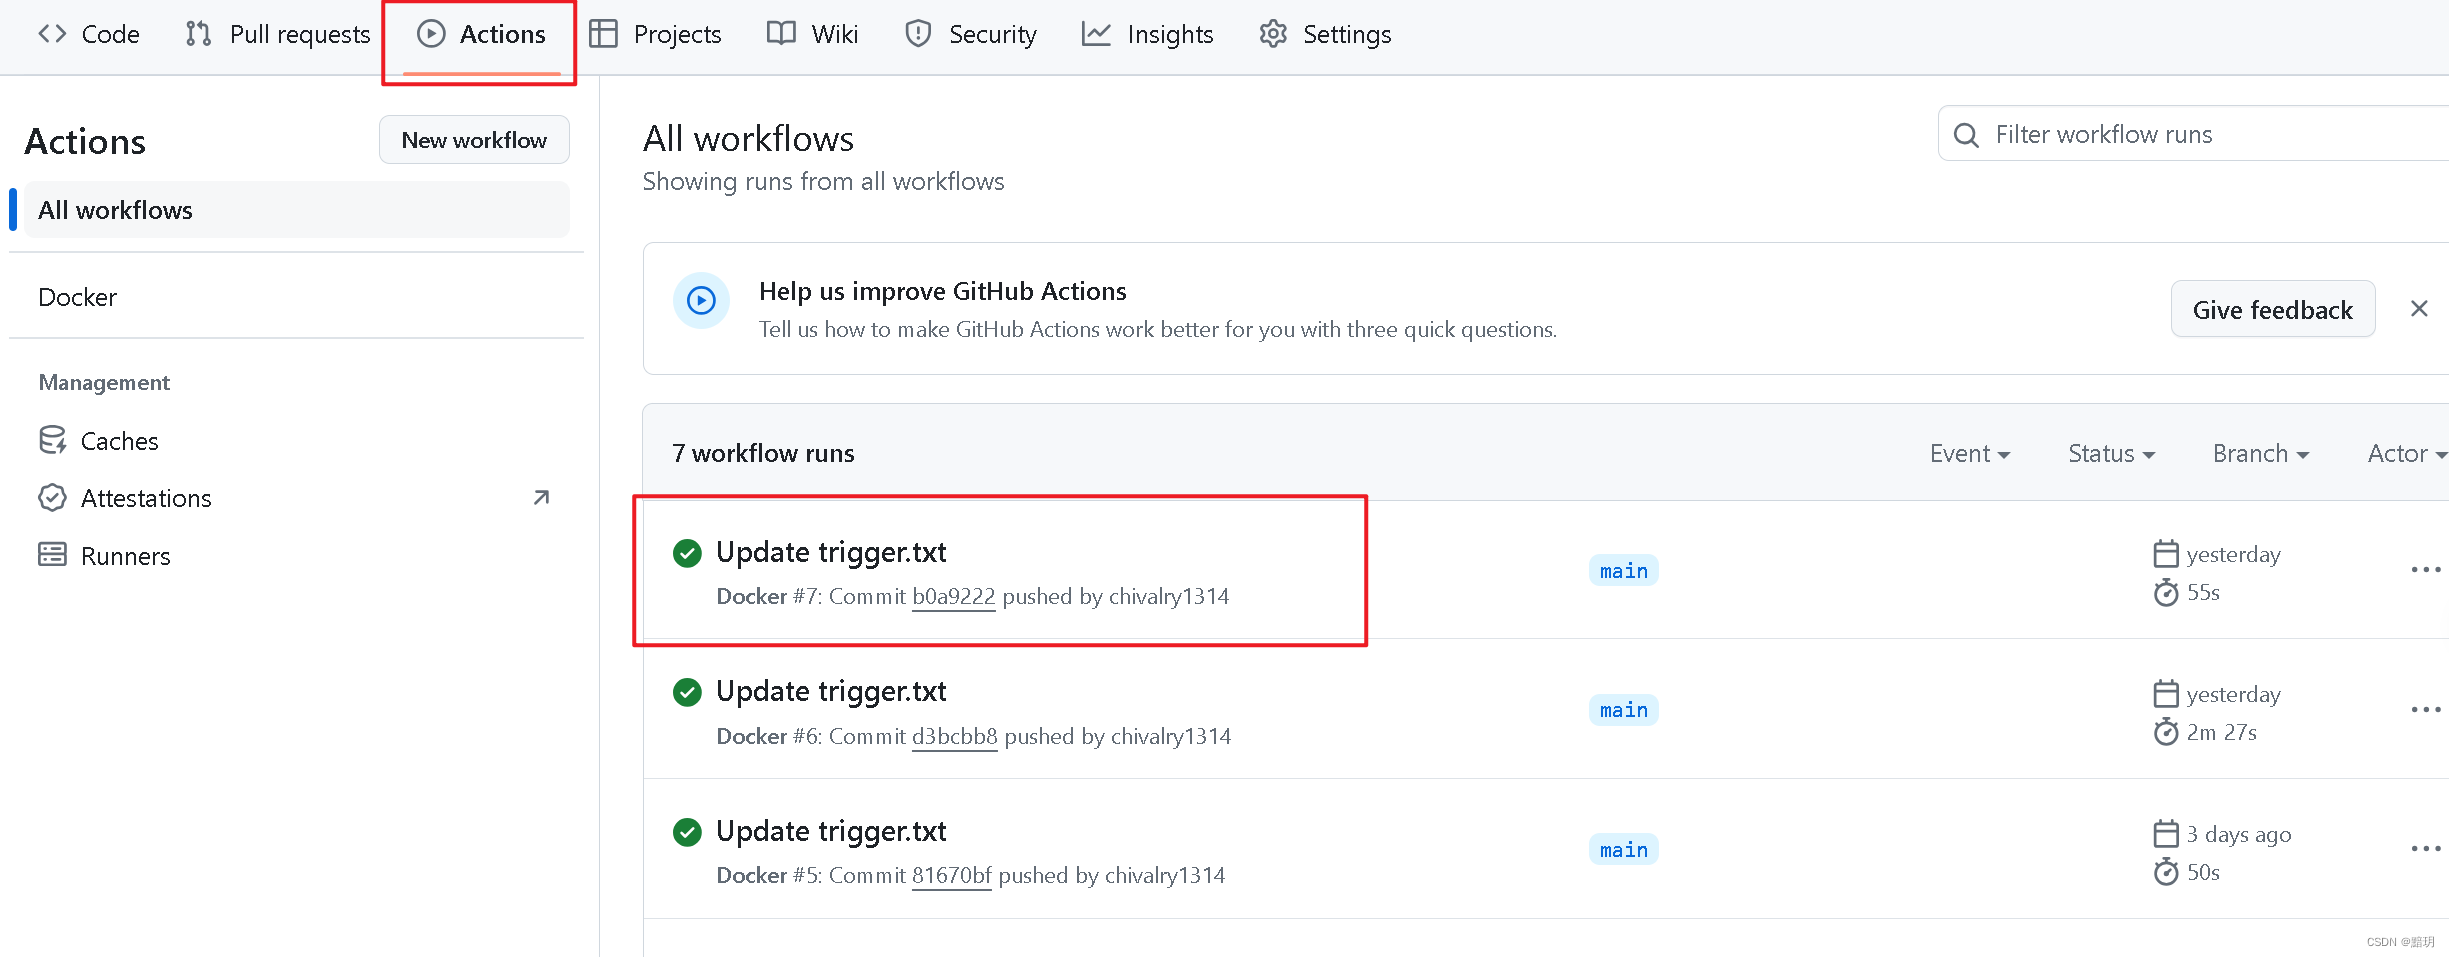Open commit d3bcbb8 link
The width and height of the screenshot is (2449, 957).
[x=954, y=736]
